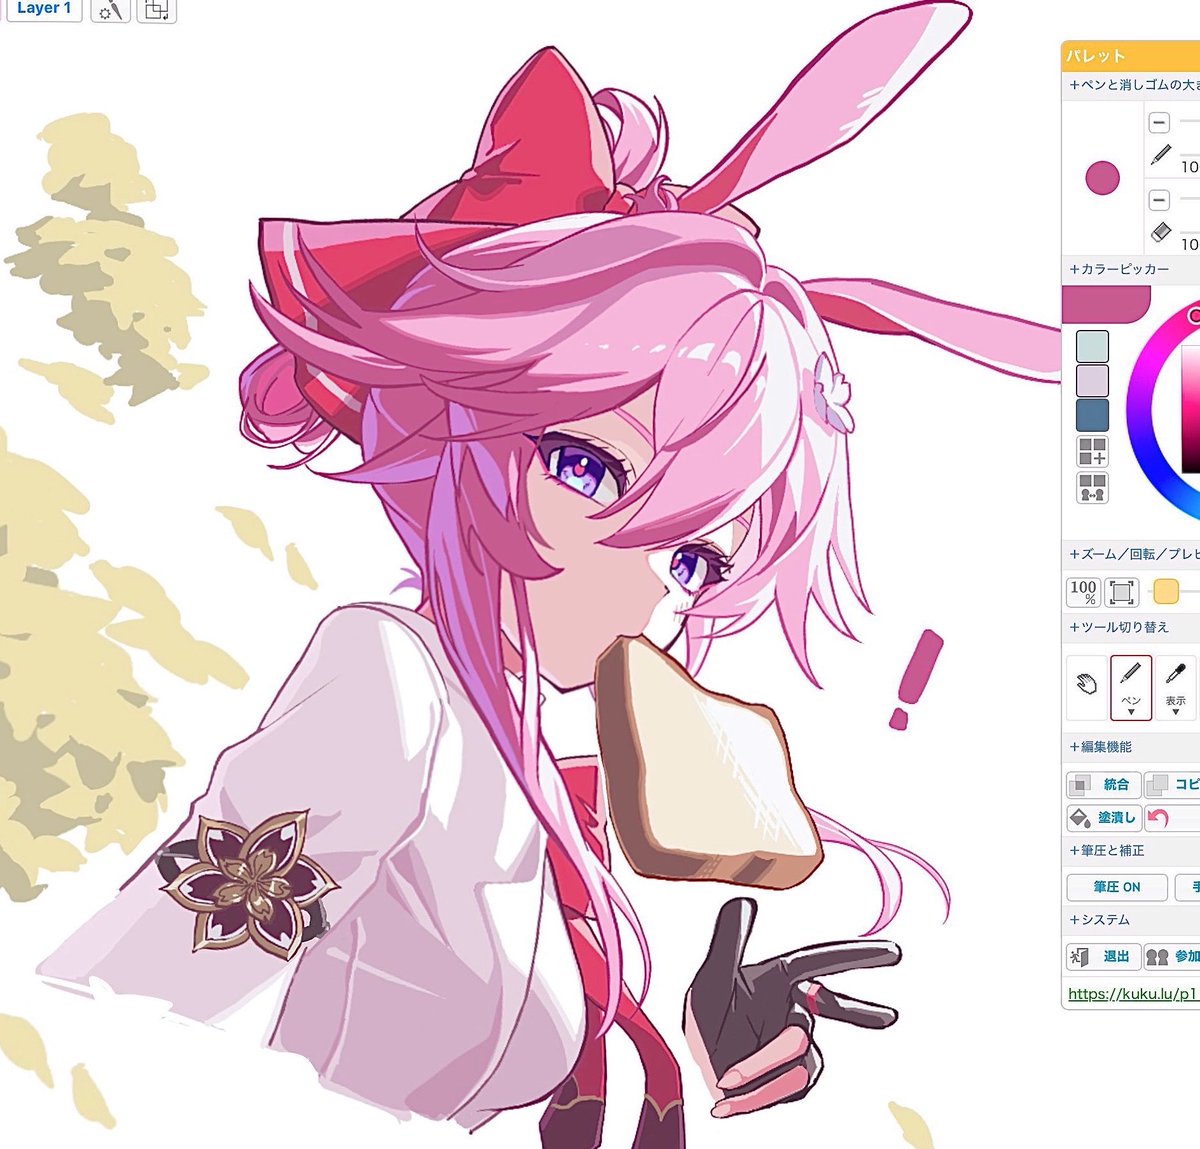The image size is (1200, 1149).
Task: Pick the light lavender color swatch
Action: [x=1092, y=381]
